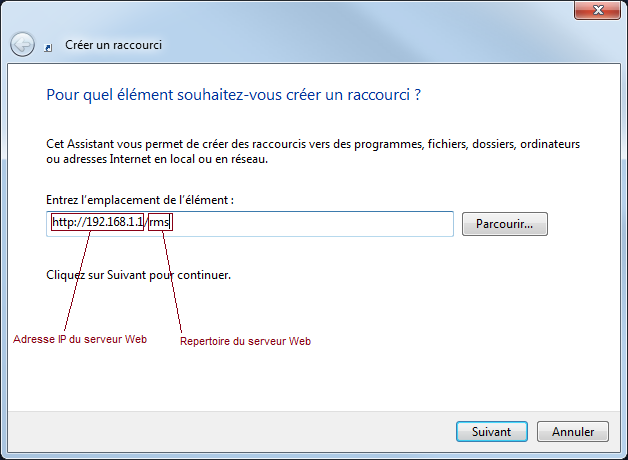Click the 'Cet Assistant vous permet' description line
This screenshot has height=460, width=628.
click(x=313, y=144)
